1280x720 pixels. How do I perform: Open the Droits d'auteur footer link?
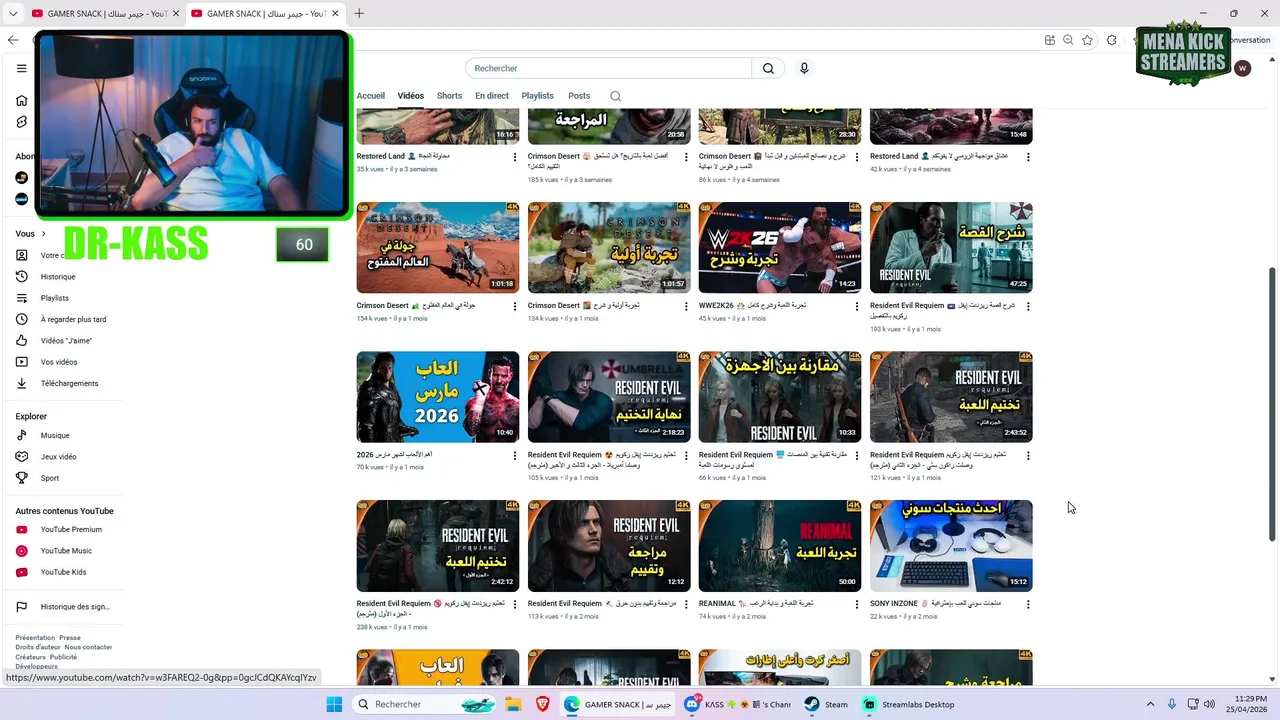pyautogui.click(x=38, y=647)
